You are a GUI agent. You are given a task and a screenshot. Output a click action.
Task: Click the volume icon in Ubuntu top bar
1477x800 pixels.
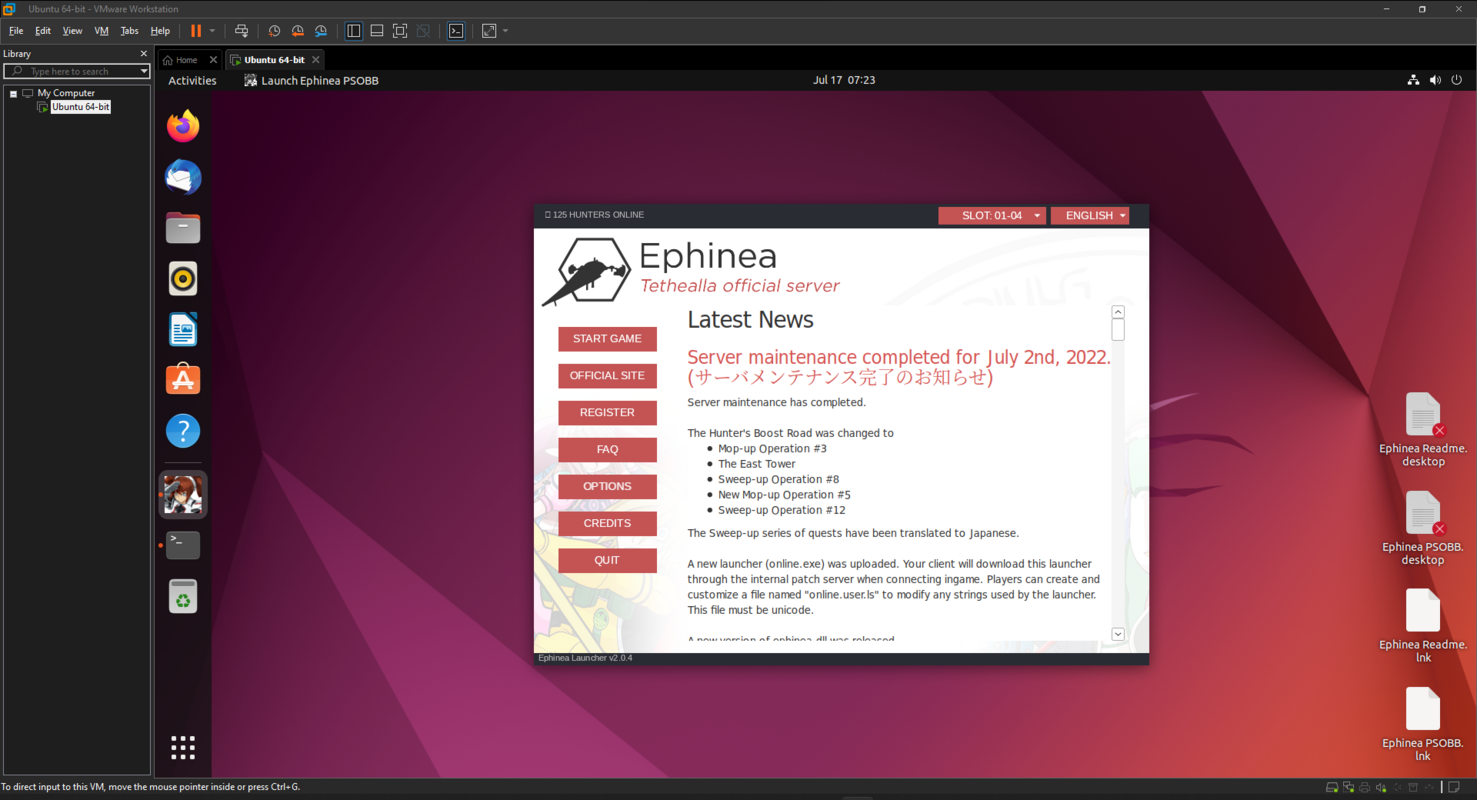pyautogui.click(x=1435, y=80)
